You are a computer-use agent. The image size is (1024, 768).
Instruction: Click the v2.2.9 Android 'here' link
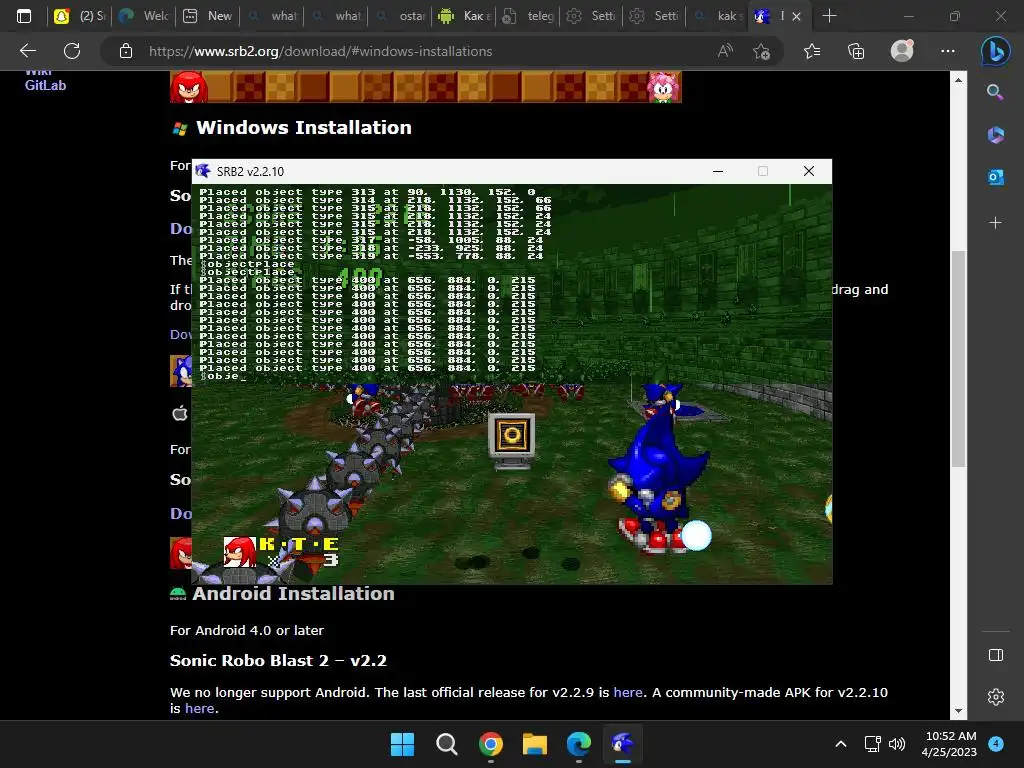click(x=628, y=692)
